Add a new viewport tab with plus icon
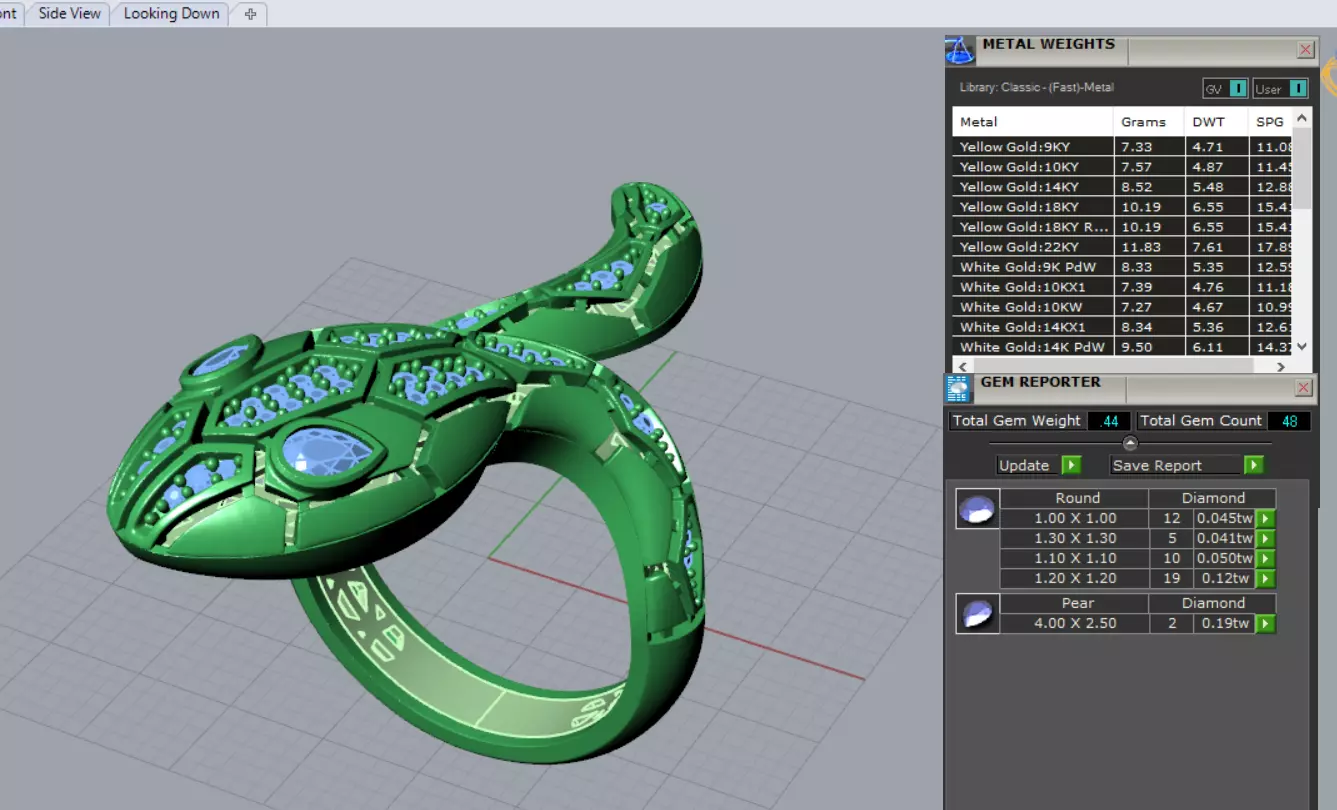This screenshot has height=810, width=1337. pyautogui.click(x=250, y=14)
